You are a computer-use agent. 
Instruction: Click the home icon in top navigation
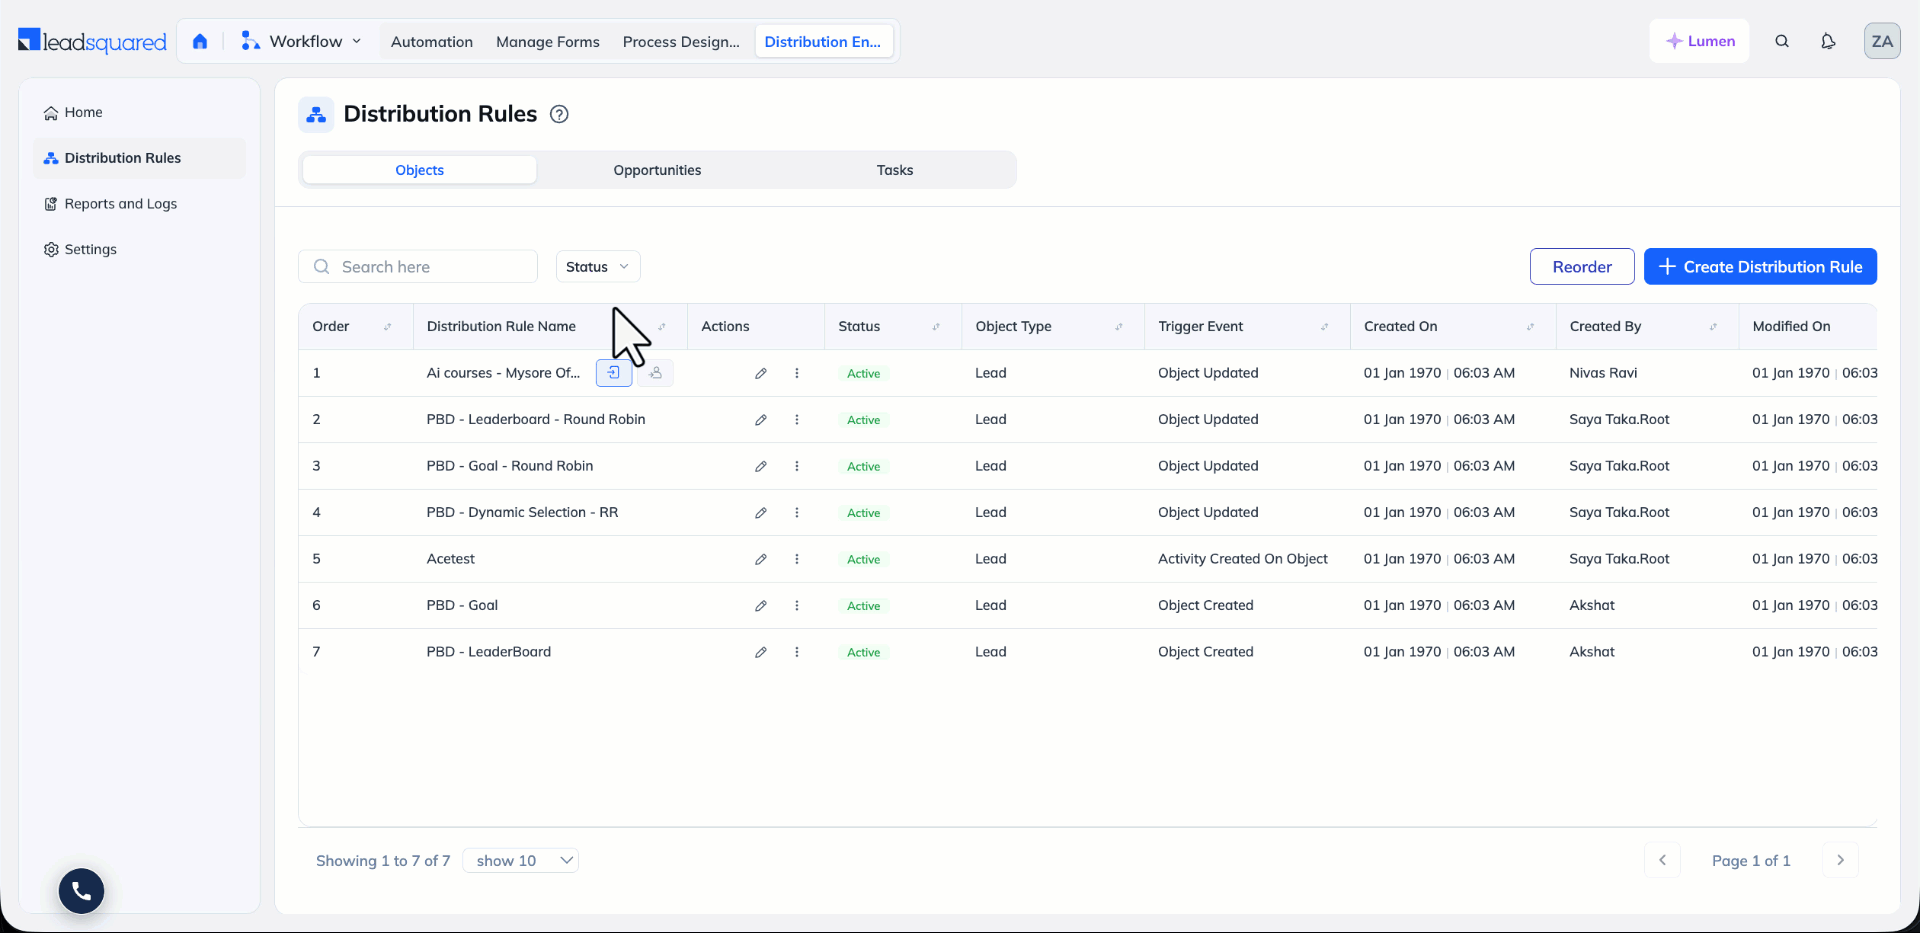click(x=200, y=41)
